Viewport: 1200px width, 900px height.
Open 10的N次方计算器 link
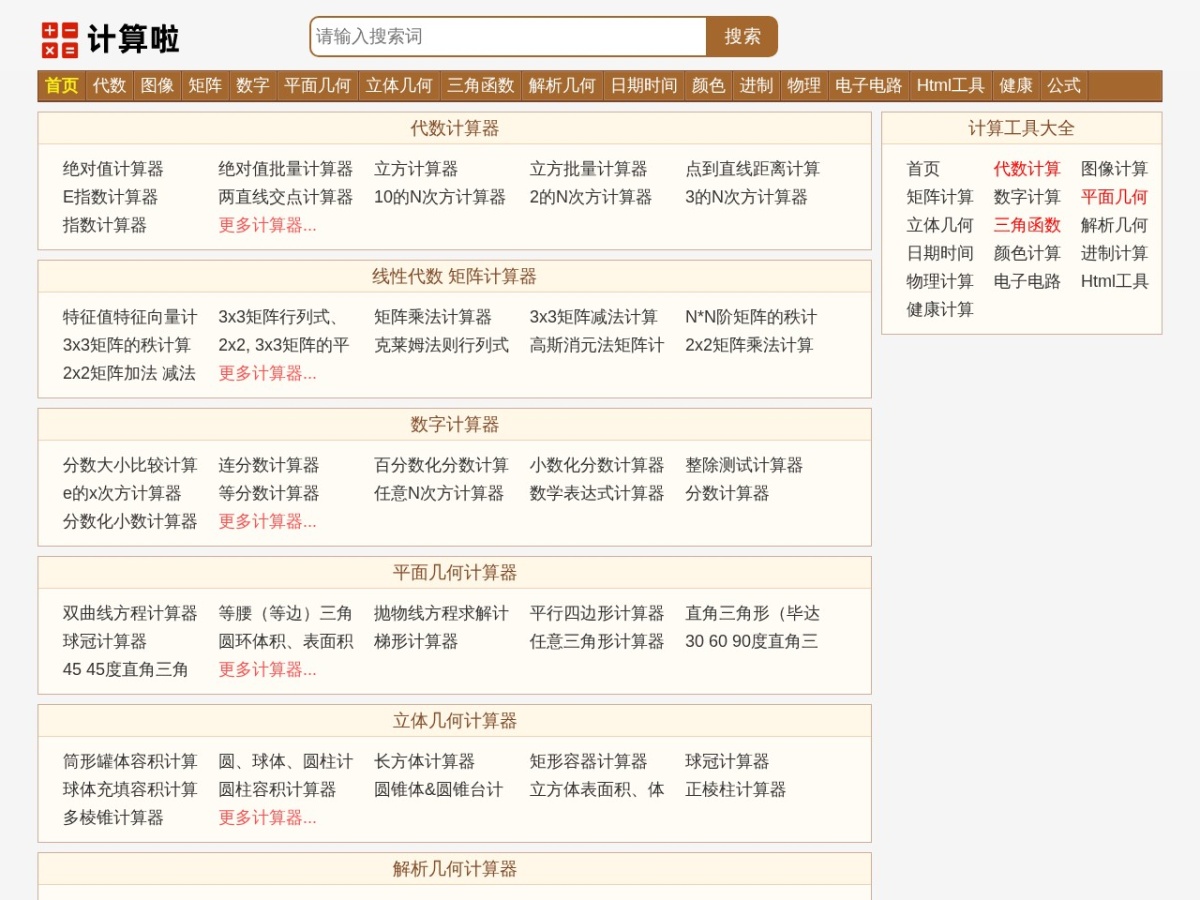440,197
